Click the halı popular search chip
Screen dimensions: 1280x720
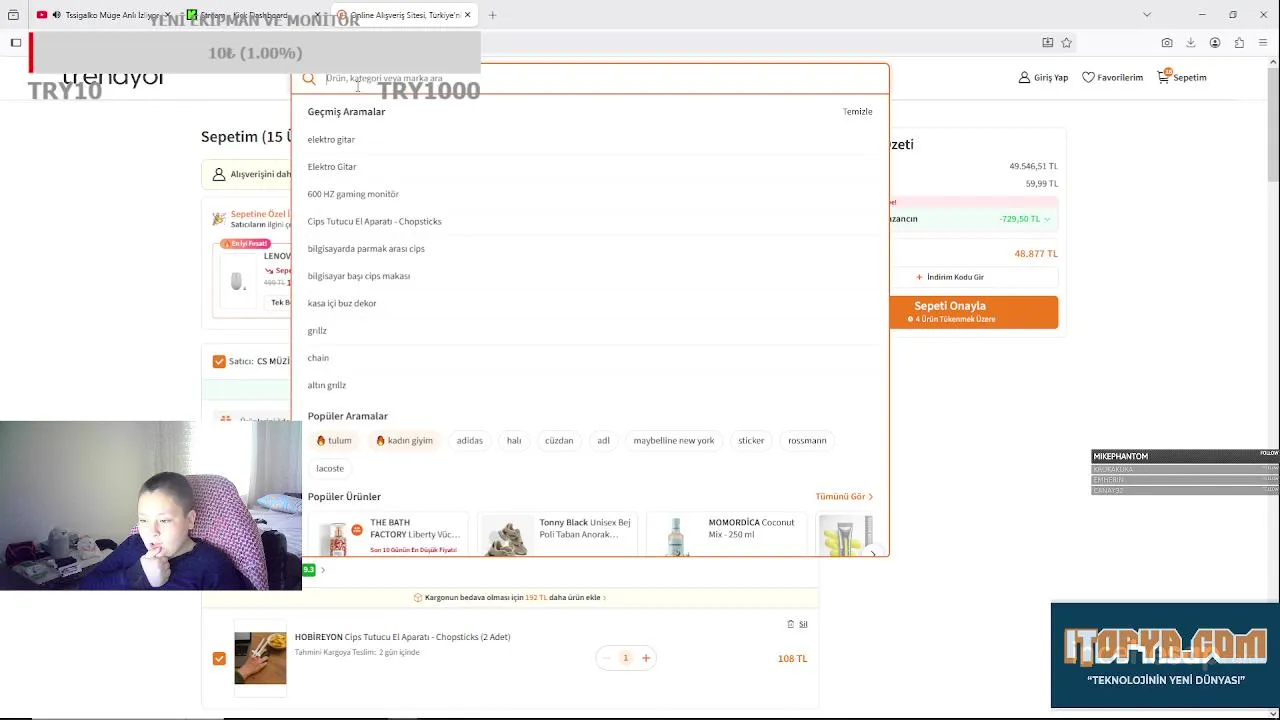514,440
